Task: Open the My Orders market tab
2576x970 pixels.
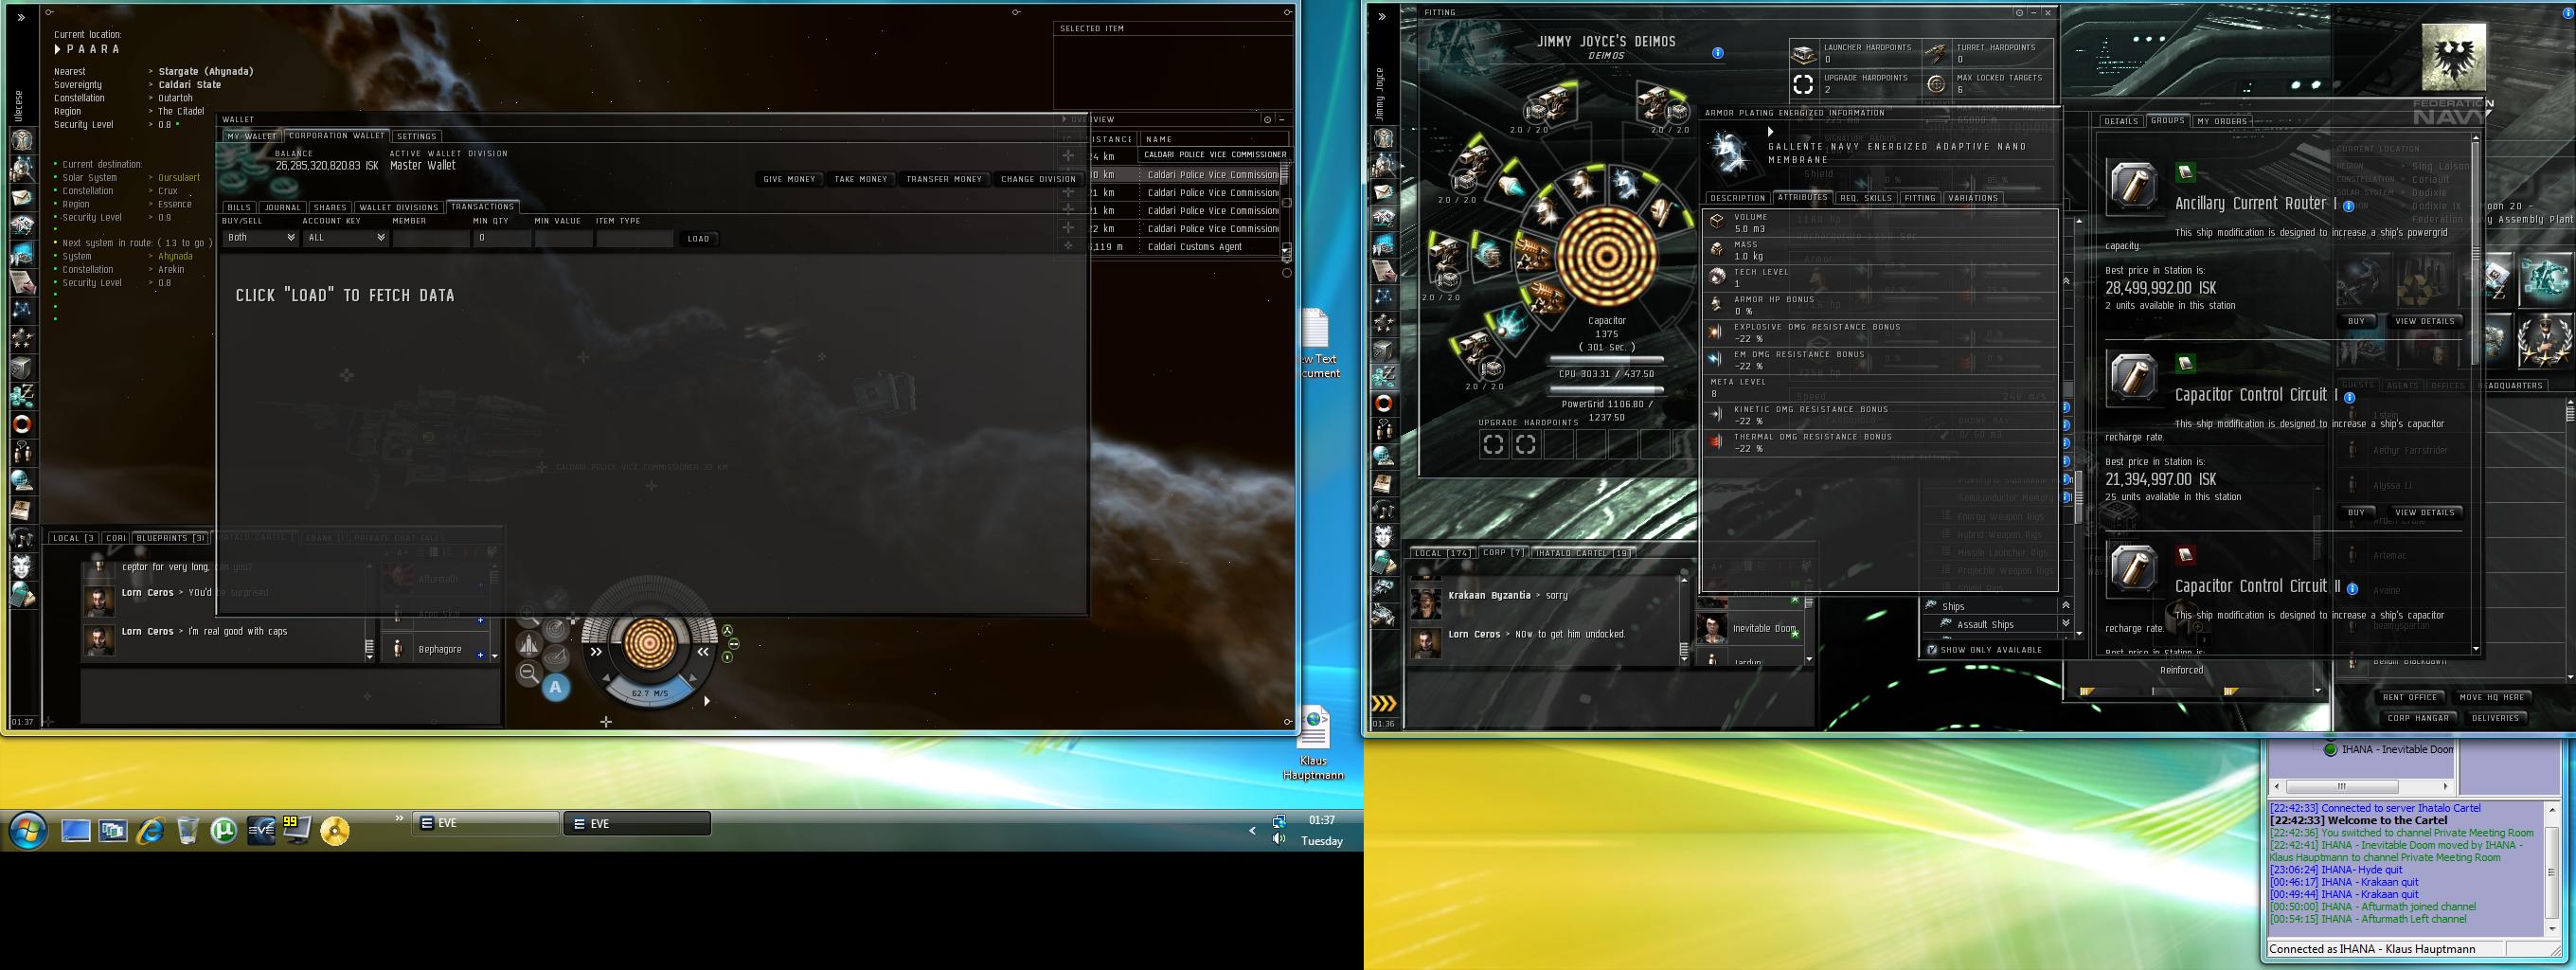Action: click(x=2223, y=121)
